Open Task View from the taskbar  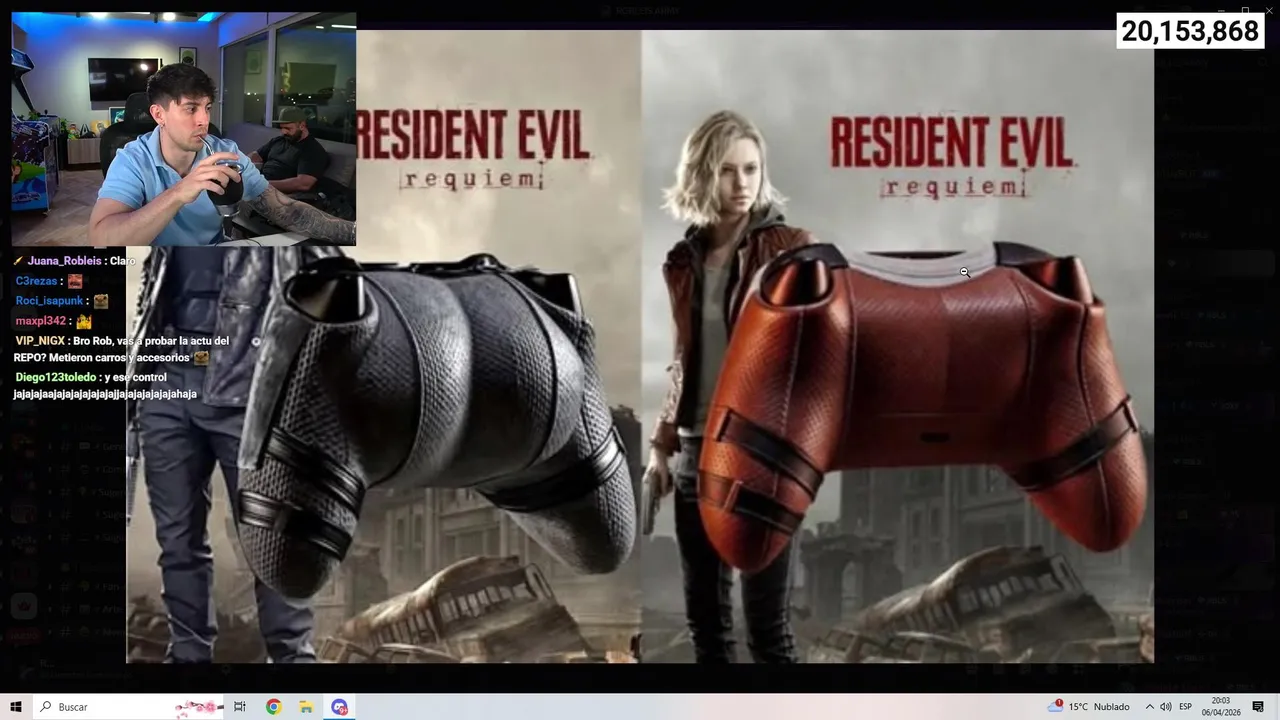[240, 707]
